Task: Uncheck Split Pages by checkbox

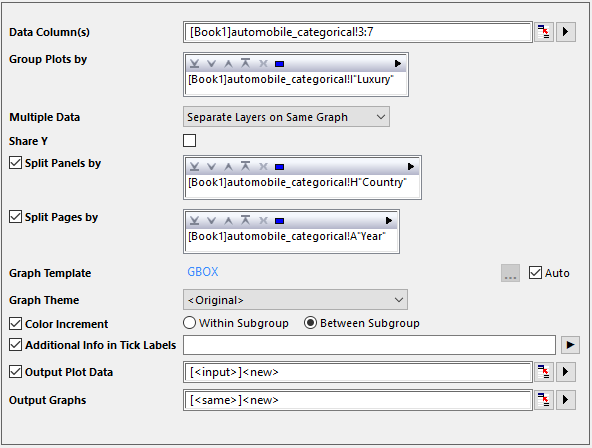Action: pyautogui.click(x=15, y=217)
